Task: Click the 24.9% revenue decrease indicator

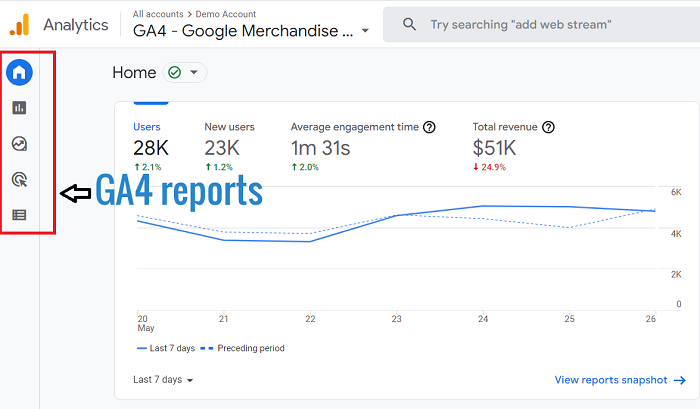Action: (x=489, y=167)
